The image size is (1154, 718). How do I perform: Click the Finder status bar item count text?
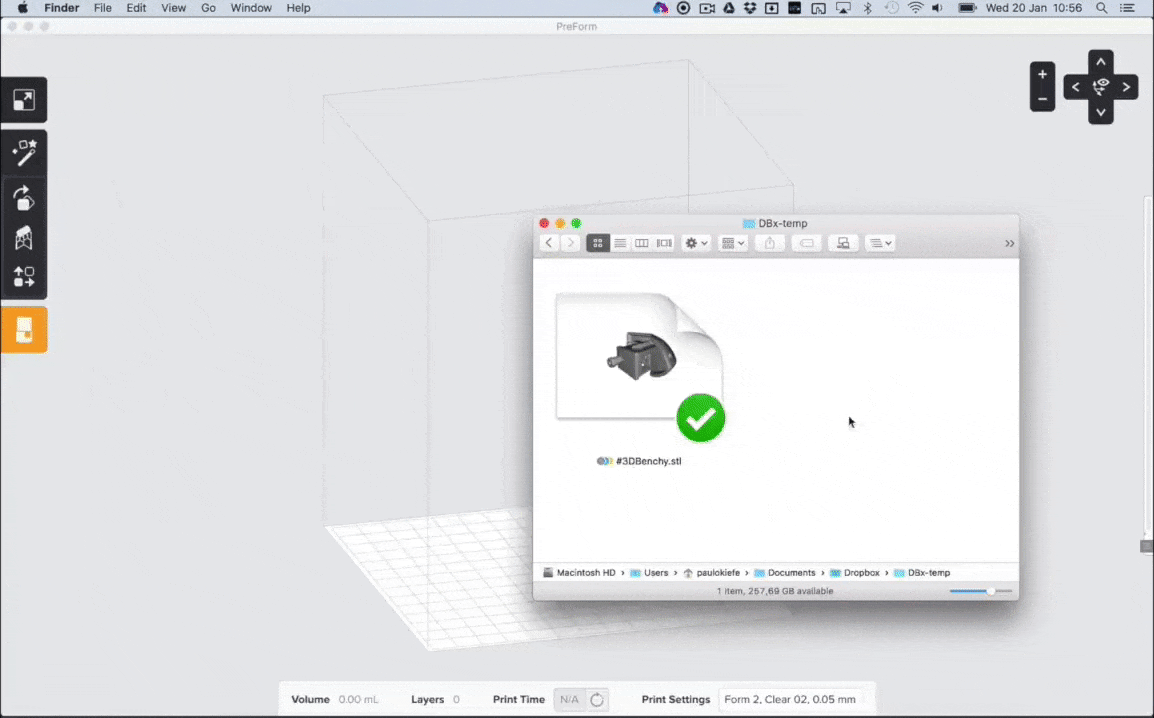point(775,591)
